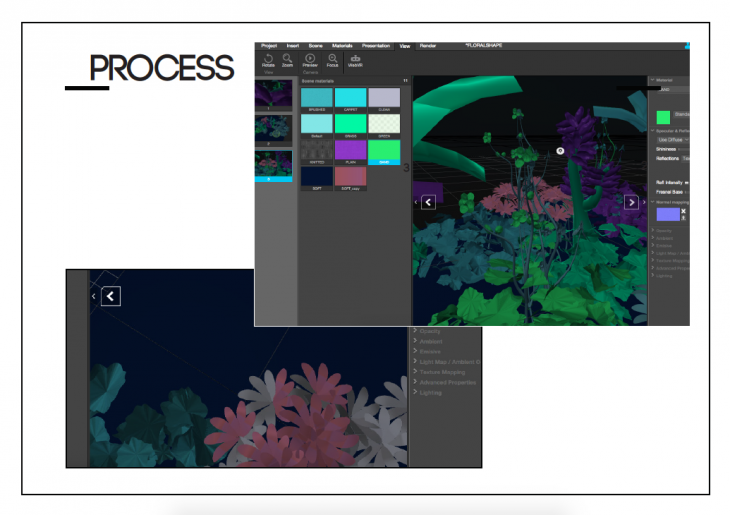The width and height of the screenshot is (730, 515).
Task: Launch the ViewVR mode icon
Action: tap(355, 60)
